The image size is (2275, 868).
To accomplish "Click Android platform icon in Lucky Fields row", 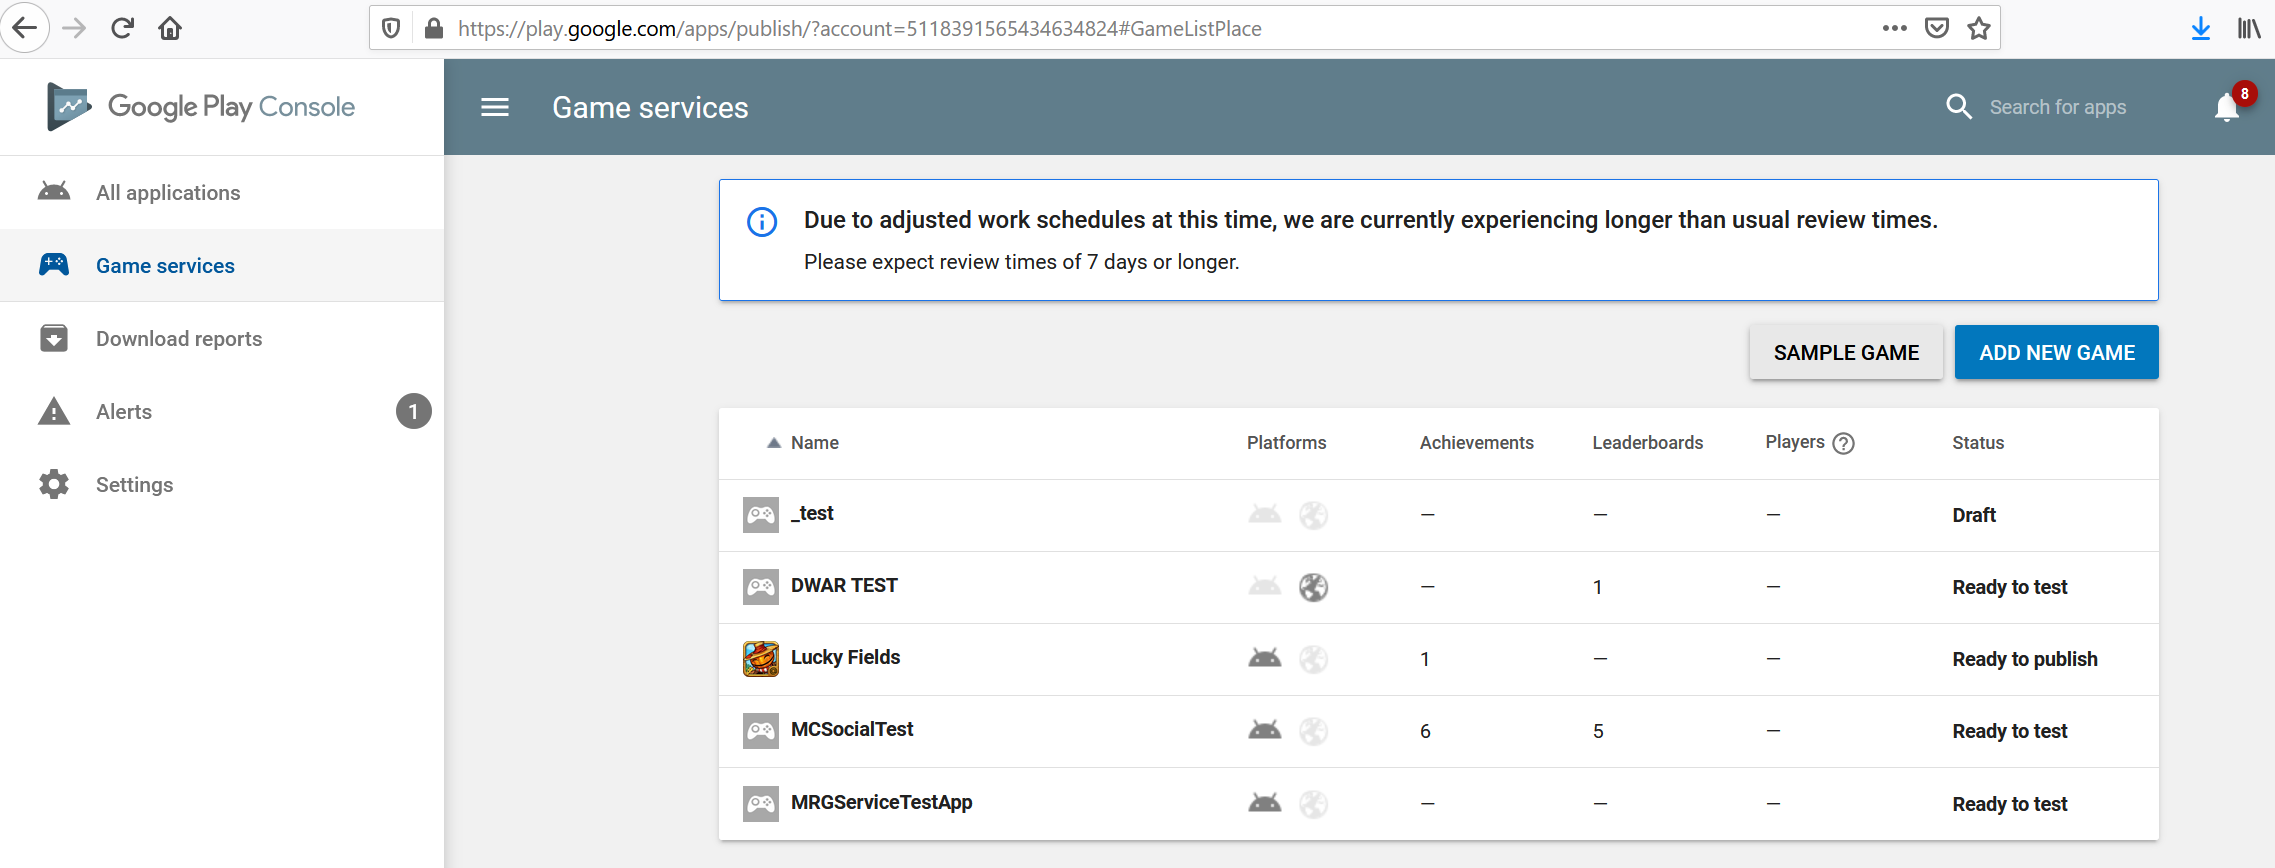I will (1265, 658).
